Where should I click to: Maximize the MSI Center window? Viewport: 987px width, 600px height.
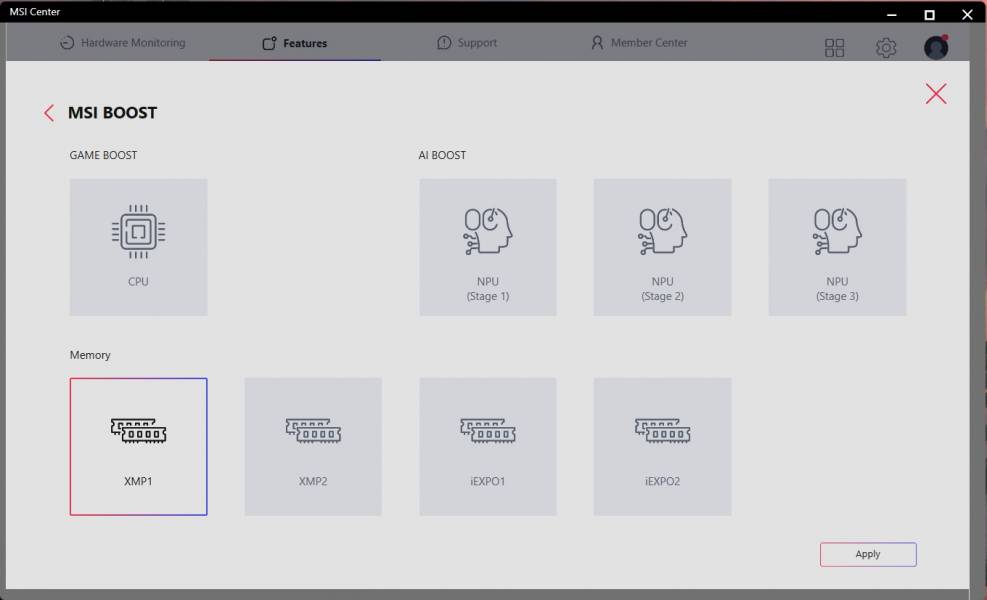click(x=929, y=14)
